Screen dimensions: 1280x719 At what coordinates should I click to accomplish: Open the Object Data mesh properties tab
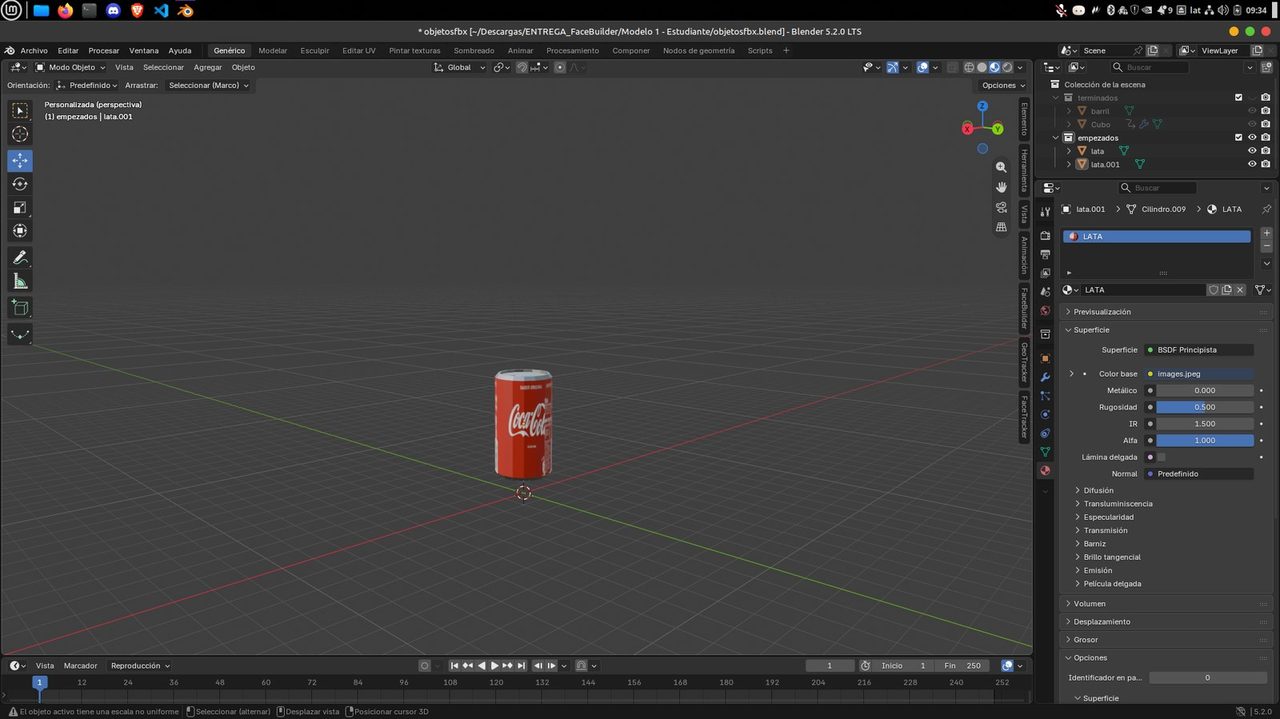pyautogui.click(x=1045, y=452)
